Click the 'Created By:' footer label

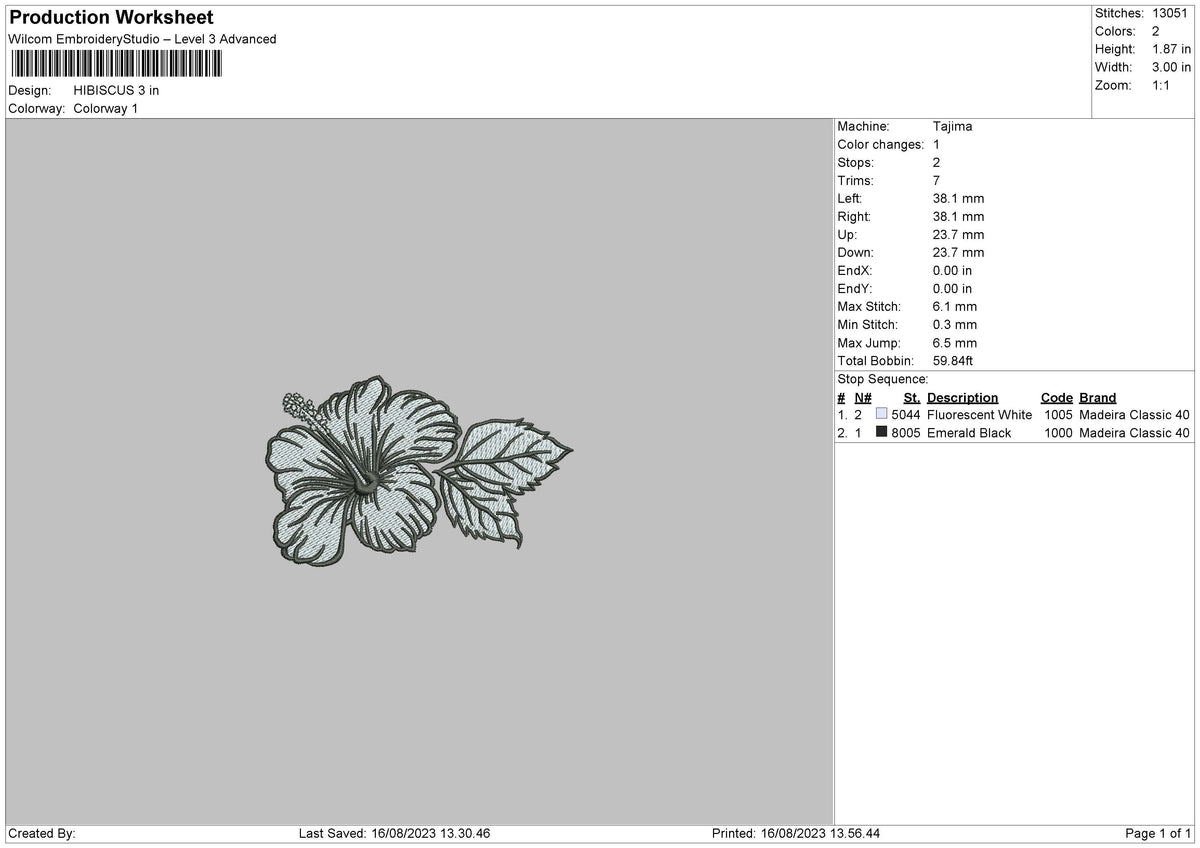click(42, 833)
